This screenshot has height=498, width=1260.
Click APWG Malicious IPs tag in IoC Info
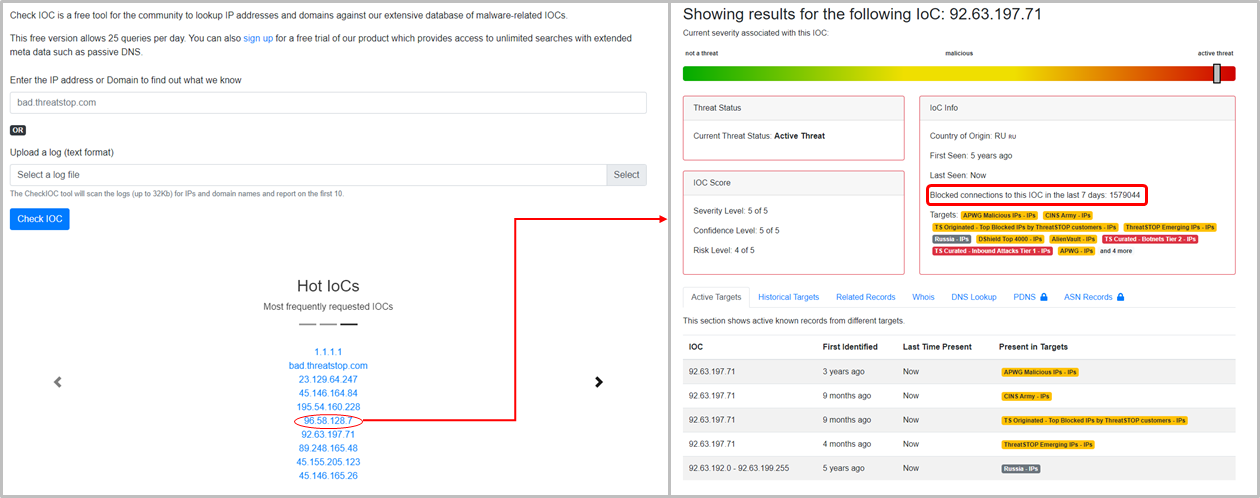[999, 215]
